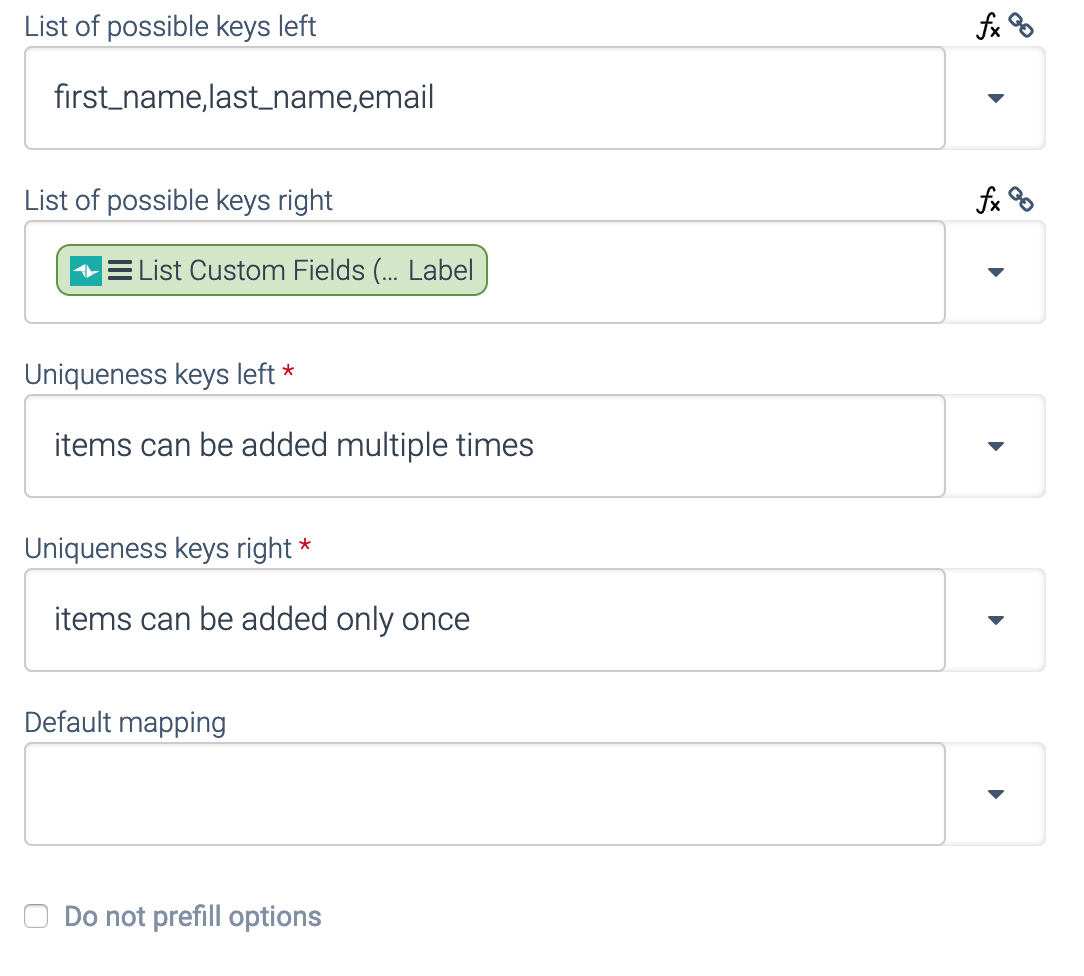The image size is (1084, 976).
Task: Expand the List of possible keys right dropdown
Action: (996, 272)
